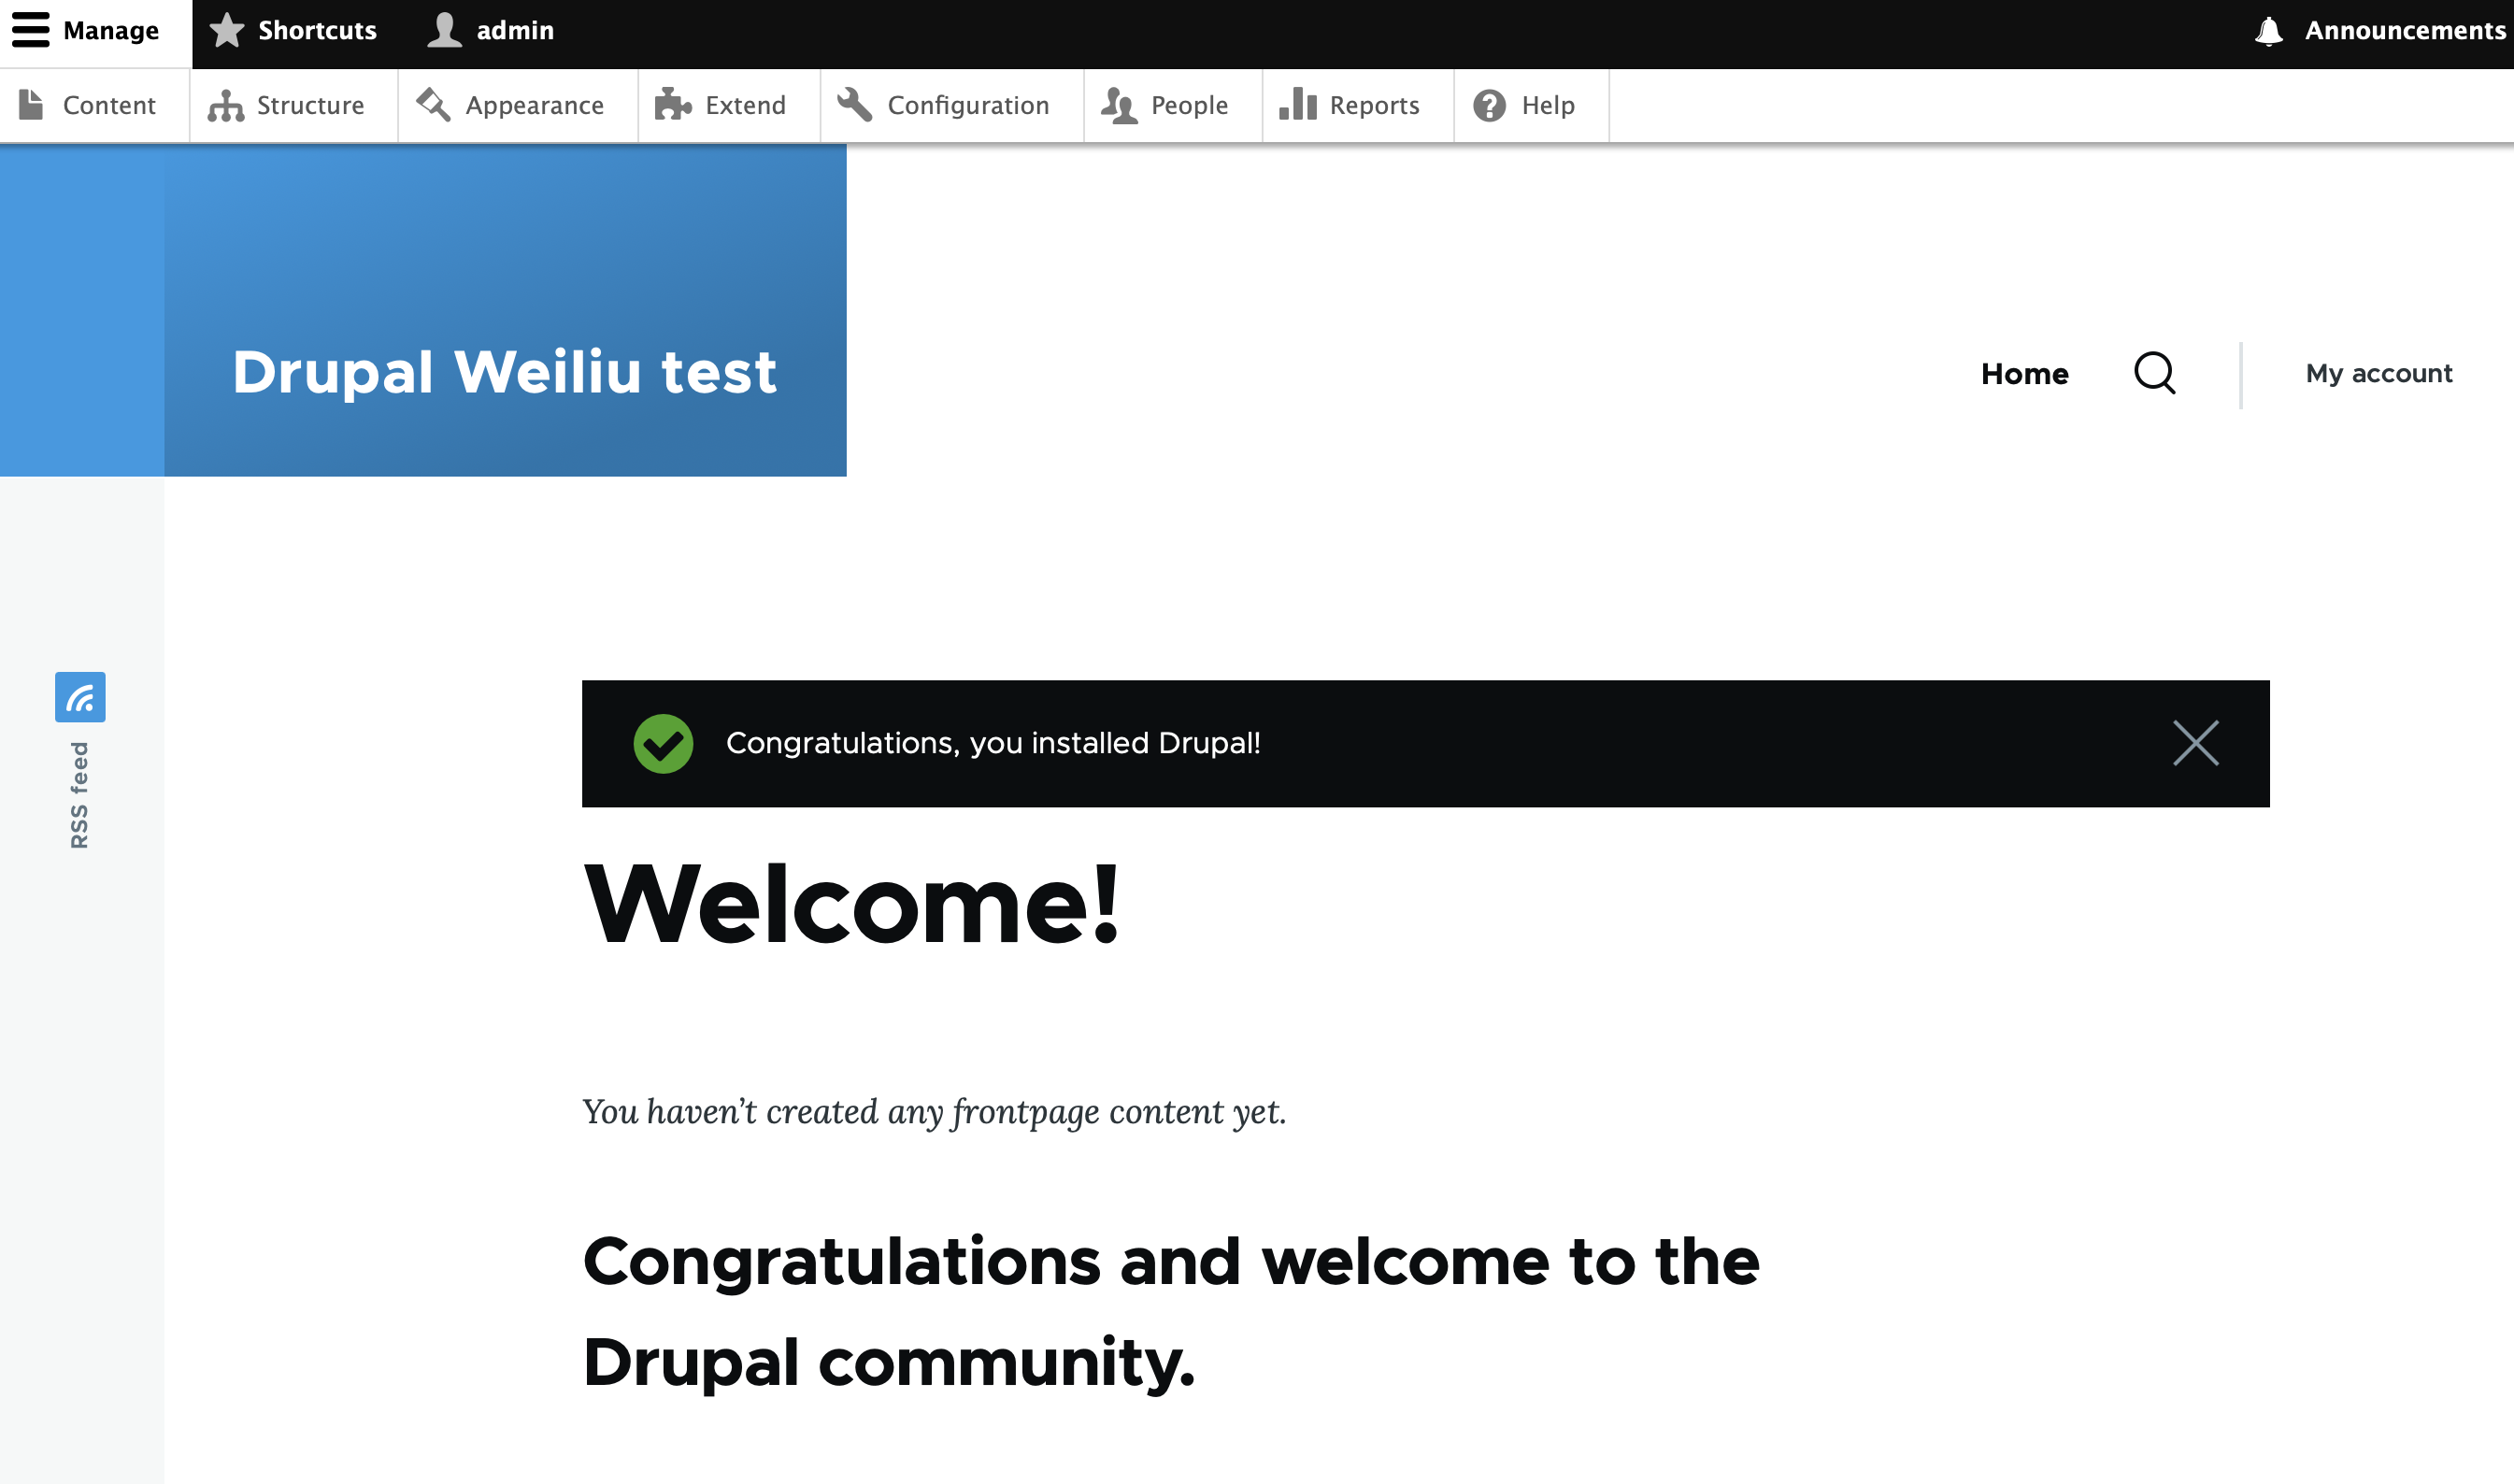Click the Home navigation link

click(2024, 373)
